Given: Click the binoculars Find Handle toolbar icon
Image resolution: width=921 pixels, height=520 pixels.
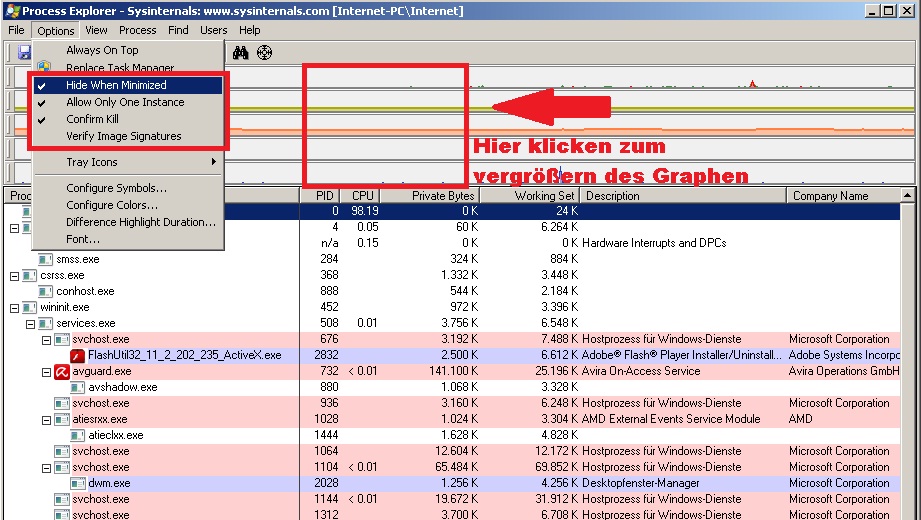Looking at the screenshot, I should [240, 53].
